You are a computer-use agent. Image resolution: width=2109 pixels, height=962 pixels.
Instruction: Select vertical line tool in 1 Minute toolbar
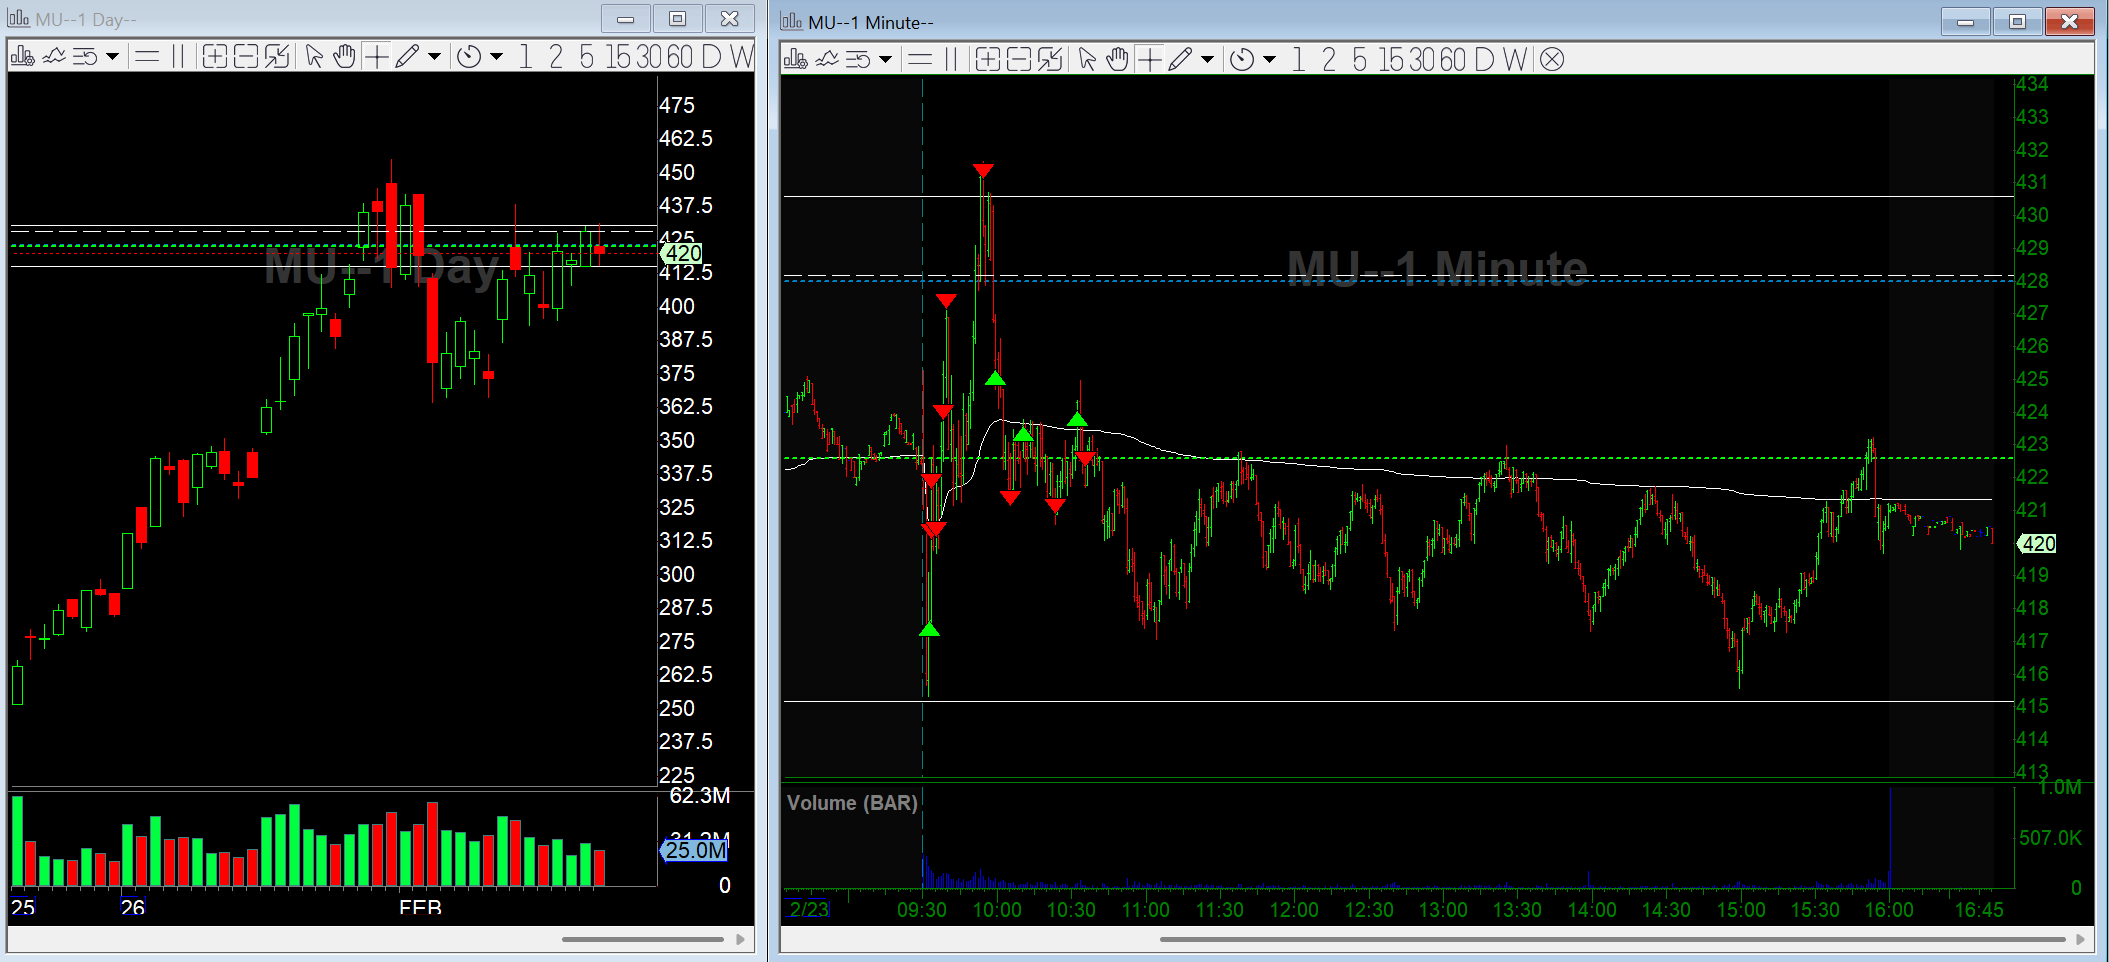click(951, 59)
